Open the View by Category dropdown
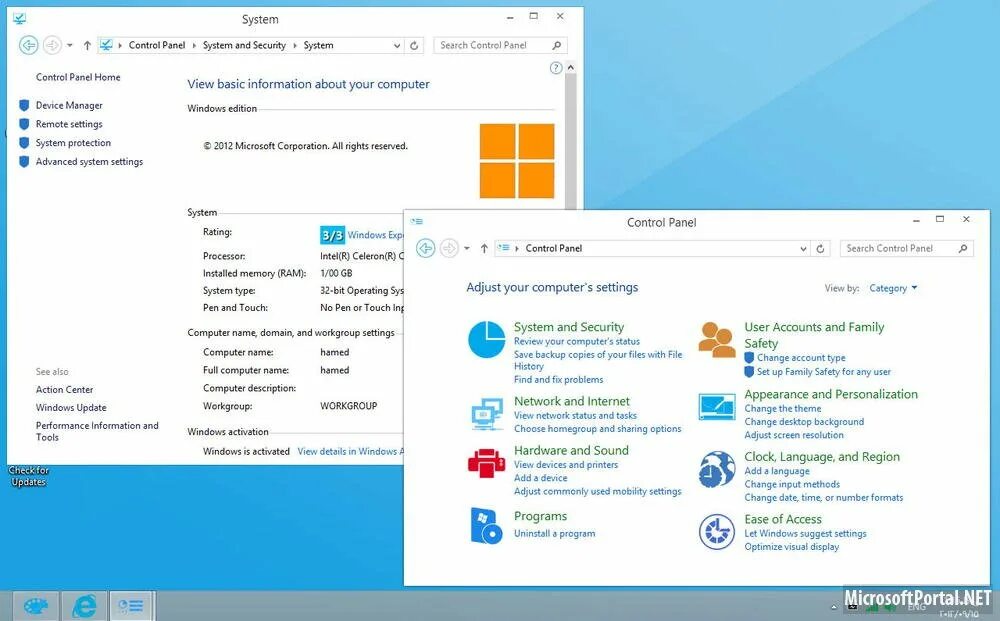The height and width of the screenshot is (621, 1000). pos(893,288)
